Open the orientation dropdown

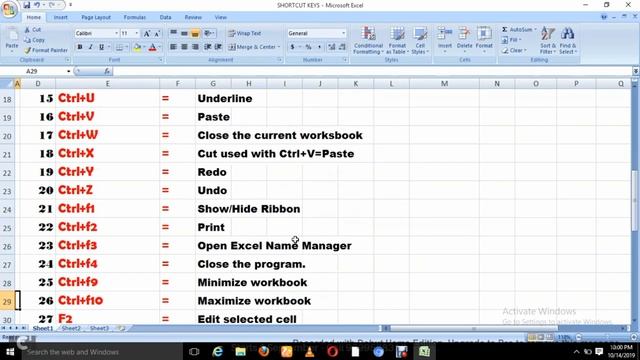(x=209, y=33)
